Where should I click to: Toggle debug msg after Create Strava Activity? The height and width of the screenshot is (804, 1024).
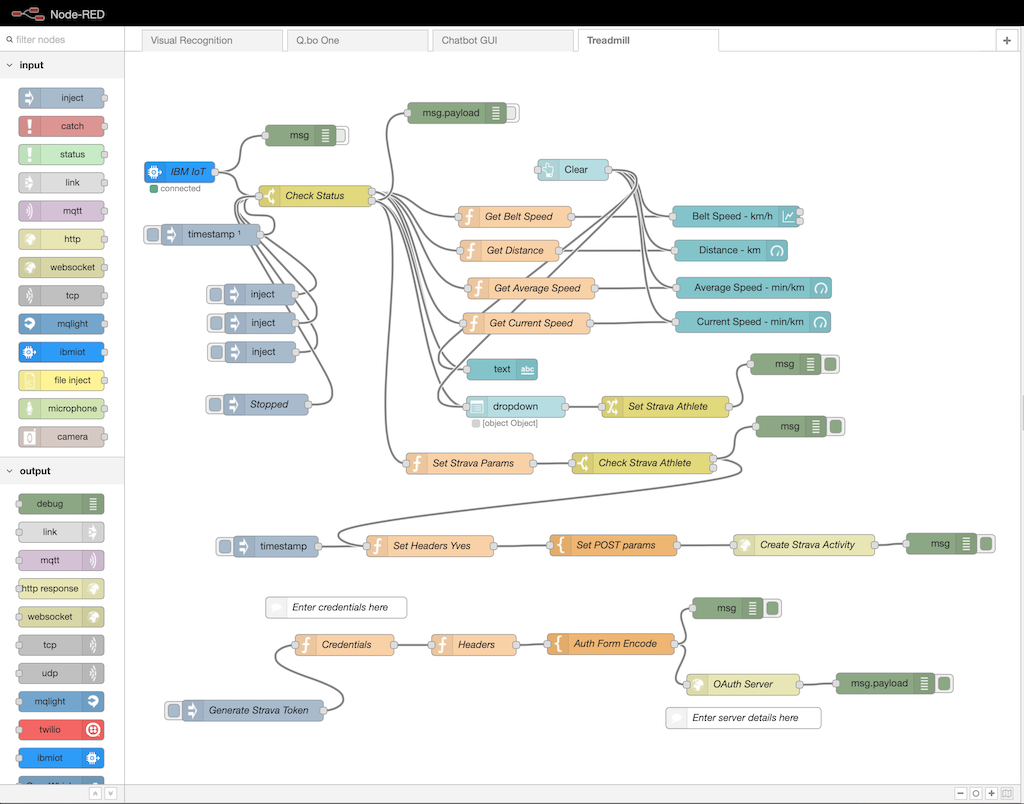(986, 543)
